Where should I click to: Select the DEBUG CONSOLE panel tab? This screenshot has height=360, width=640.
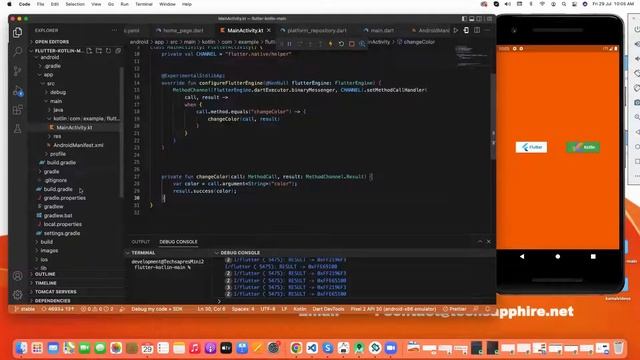coord(178,242)
